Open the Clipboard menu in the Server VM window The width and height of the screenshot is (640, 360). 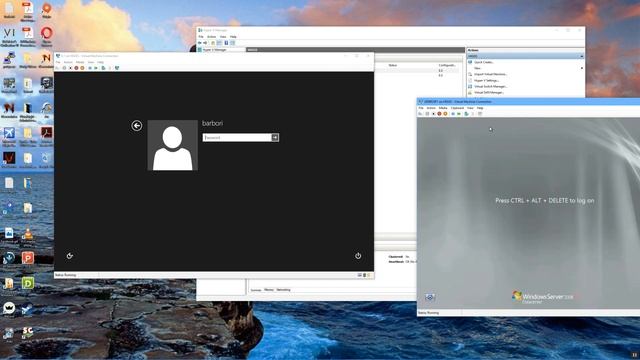point(457,108)
